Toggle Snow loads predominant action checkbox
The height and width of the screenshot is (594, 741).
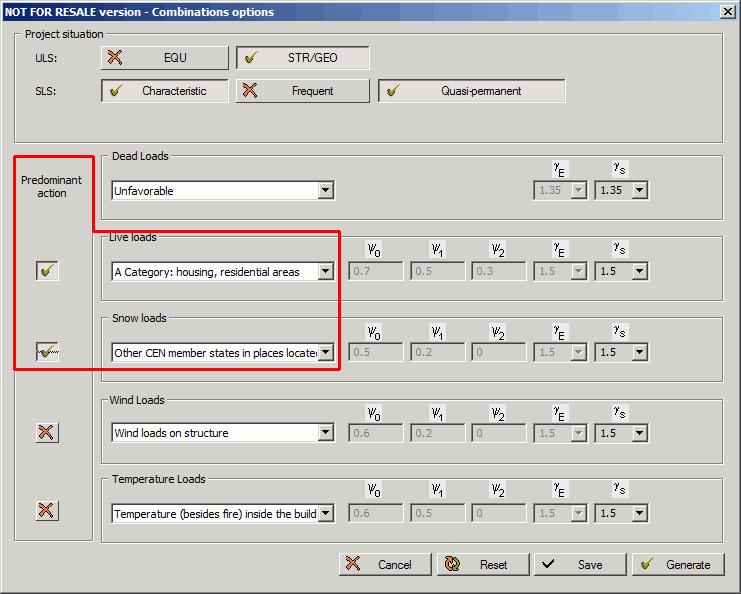click(47, 352)
